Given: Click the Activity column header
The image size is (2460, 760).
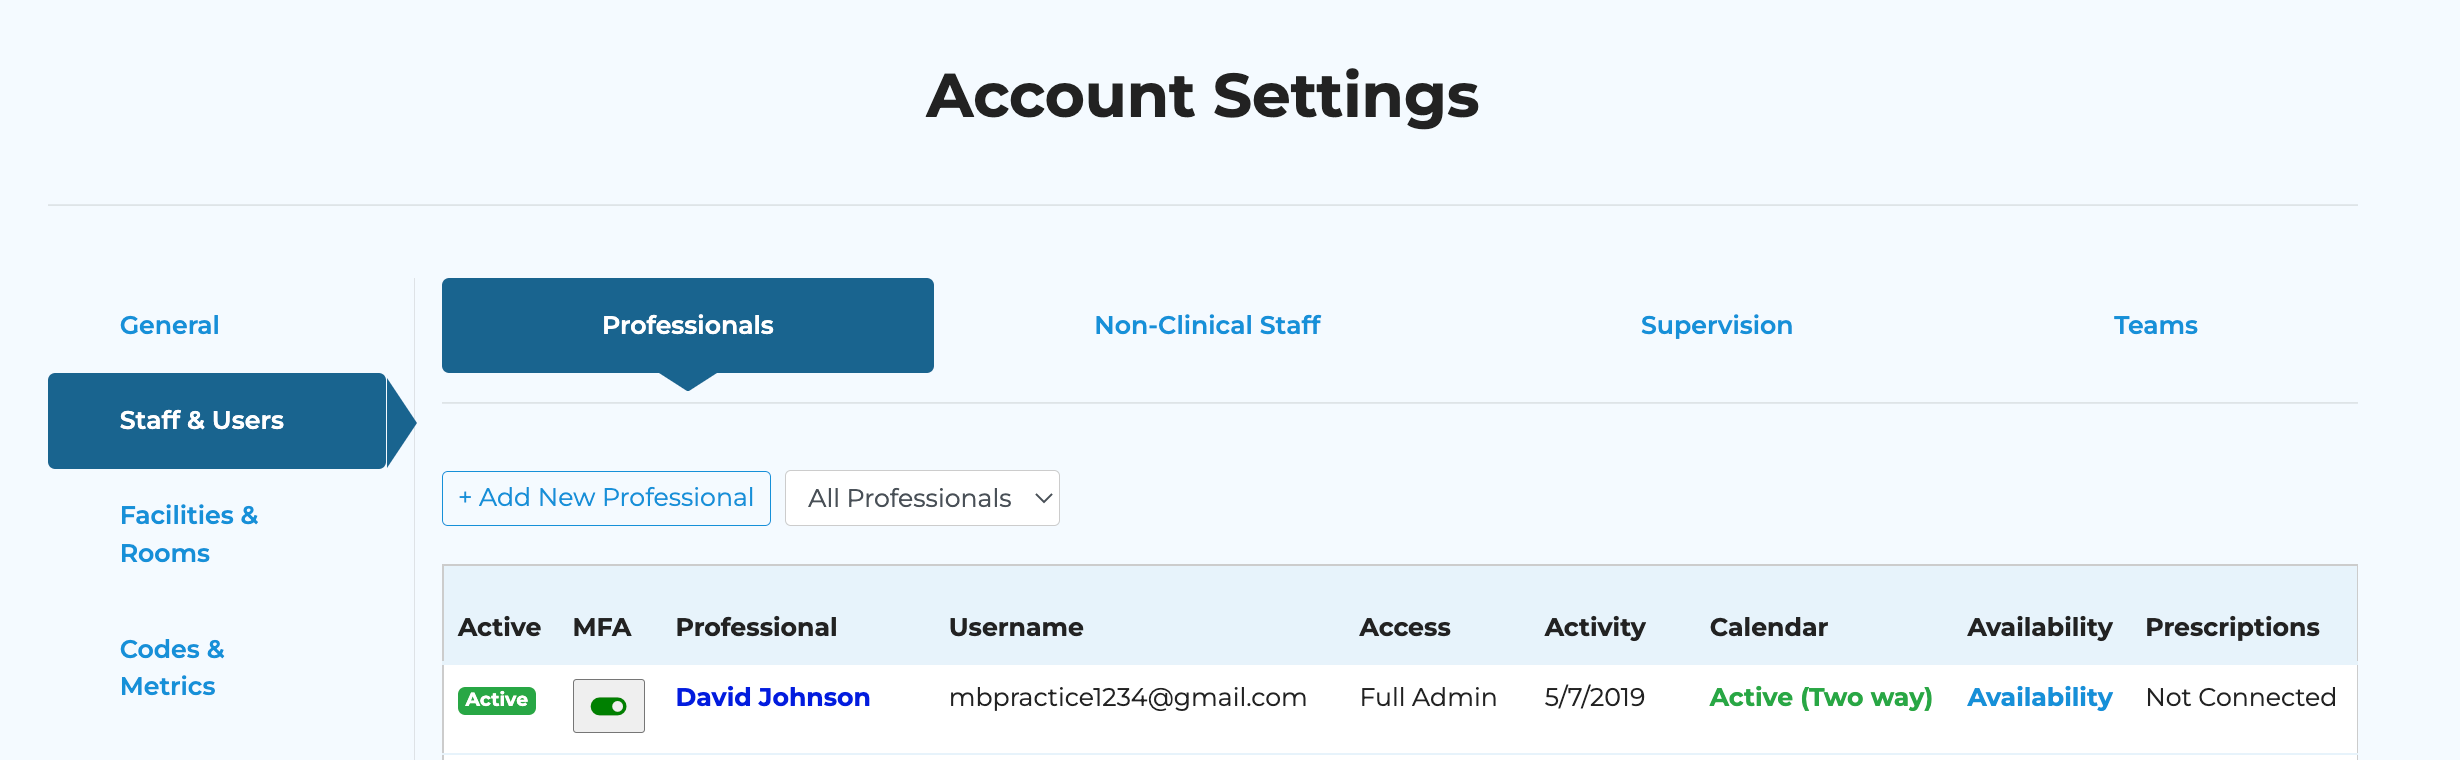Looking at the screenshot, I should [1594, 627].
